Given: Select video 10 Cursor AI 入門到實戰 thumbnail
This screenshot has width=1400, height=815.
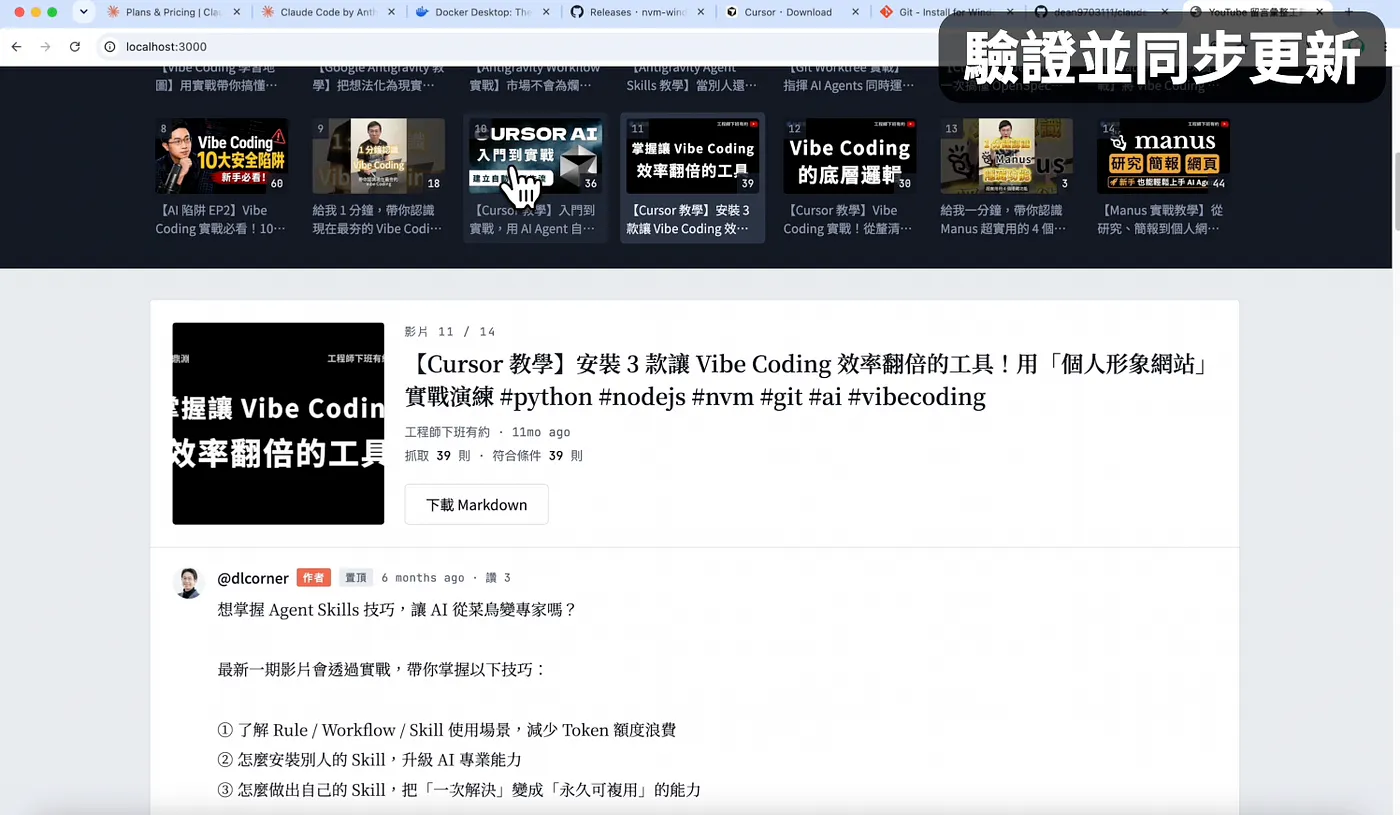Looking at the screenshot, I should (x=535, y=156).
